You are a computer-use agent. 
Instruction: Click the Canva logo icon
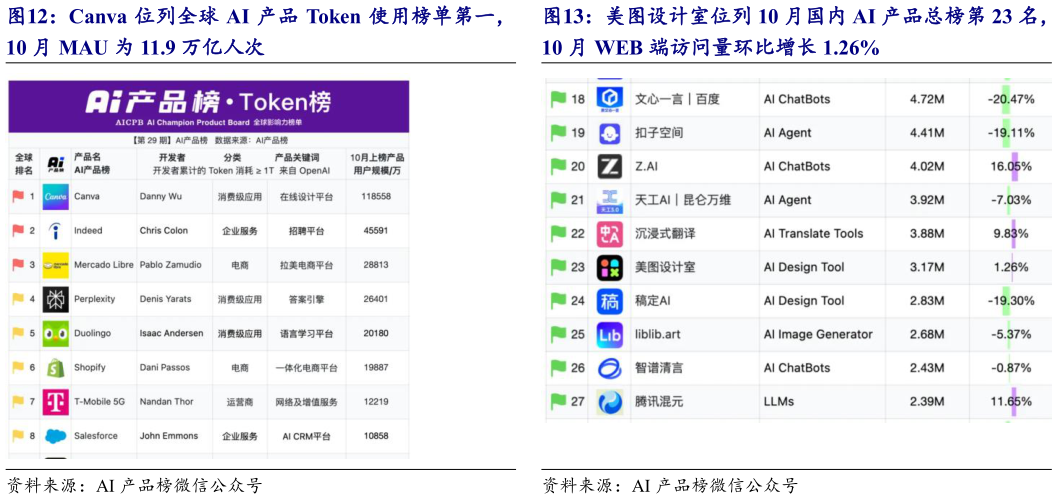(55, 197)
